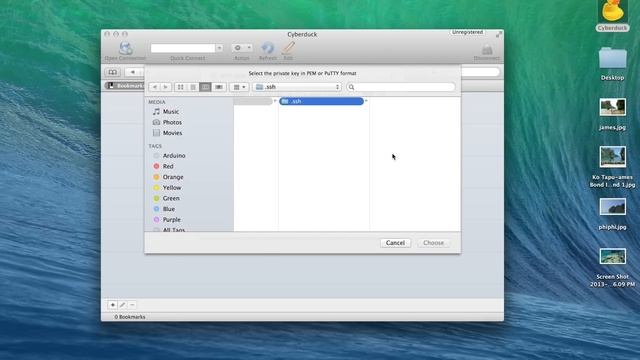
Task: Open the Quick Connect history dropdown arrow
Action: click(219, 48)
